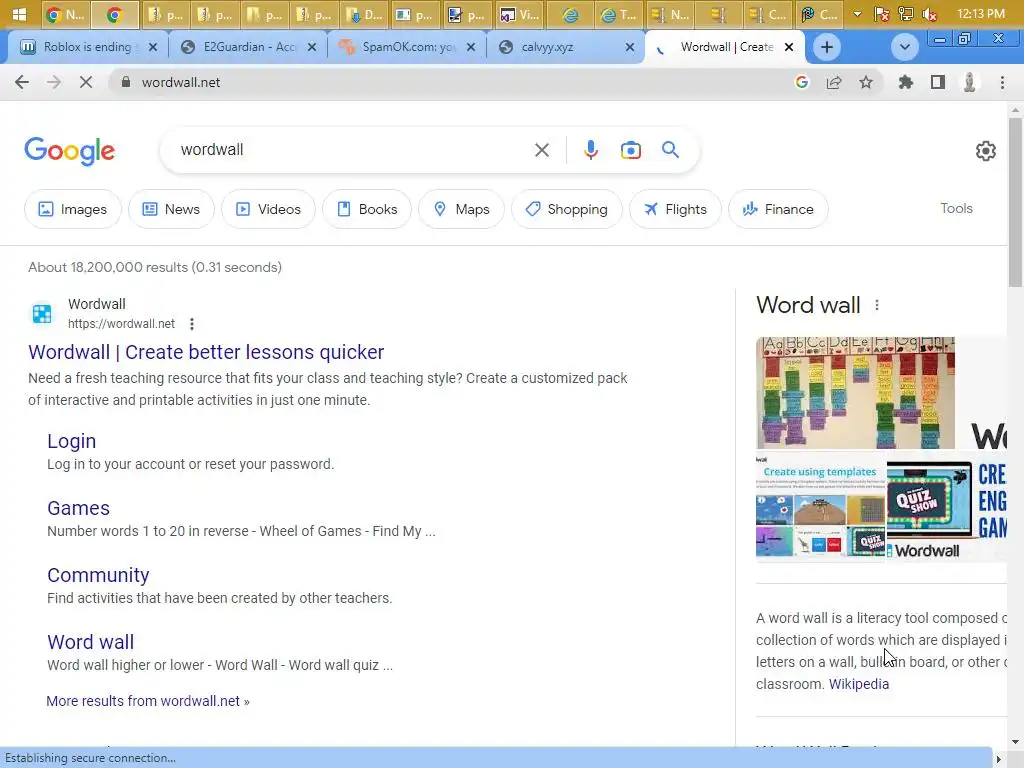The width and height of the screenshot is (1024, 768).
Task: Bookmark this page with the star icon
Action: 866,82
